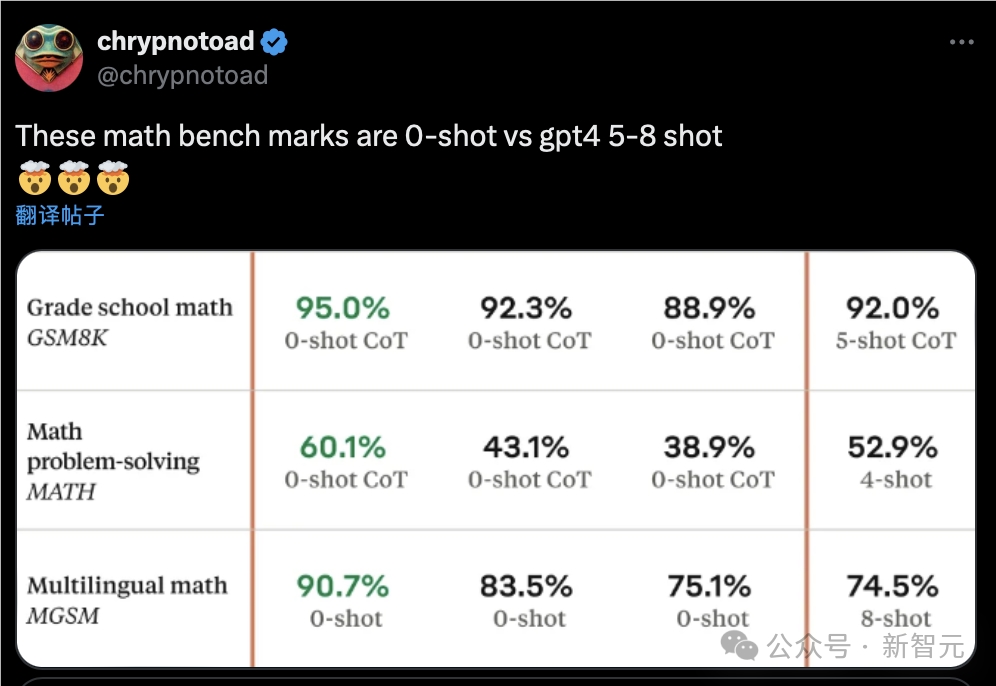Screen dimensions: 996x686
Task: Click the @chrypnotoad handle
Action: (183, 76)
